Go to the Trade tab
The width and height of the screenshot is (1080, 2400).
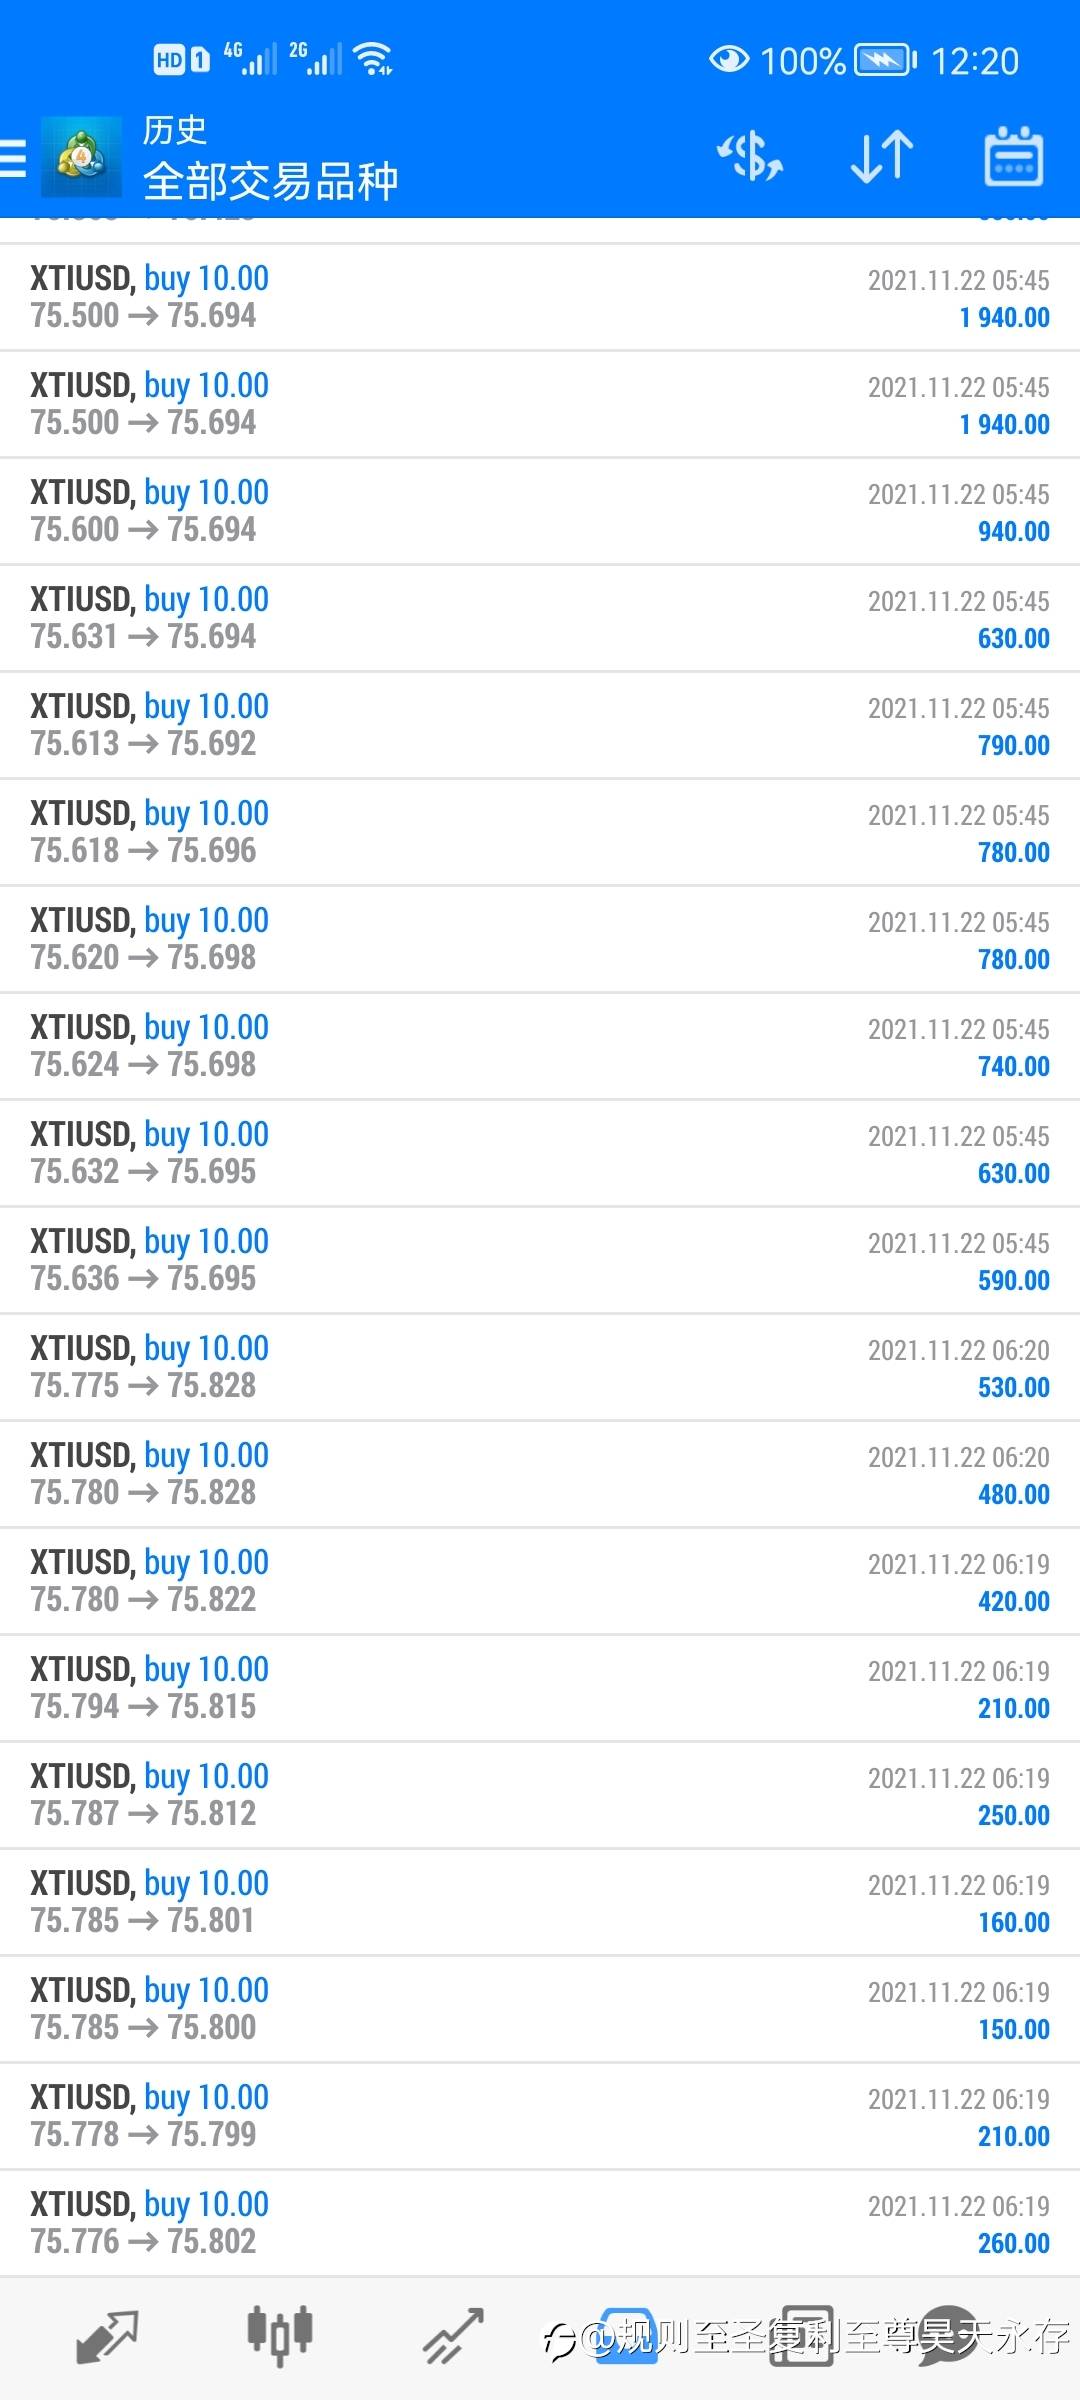point(453,2337)
